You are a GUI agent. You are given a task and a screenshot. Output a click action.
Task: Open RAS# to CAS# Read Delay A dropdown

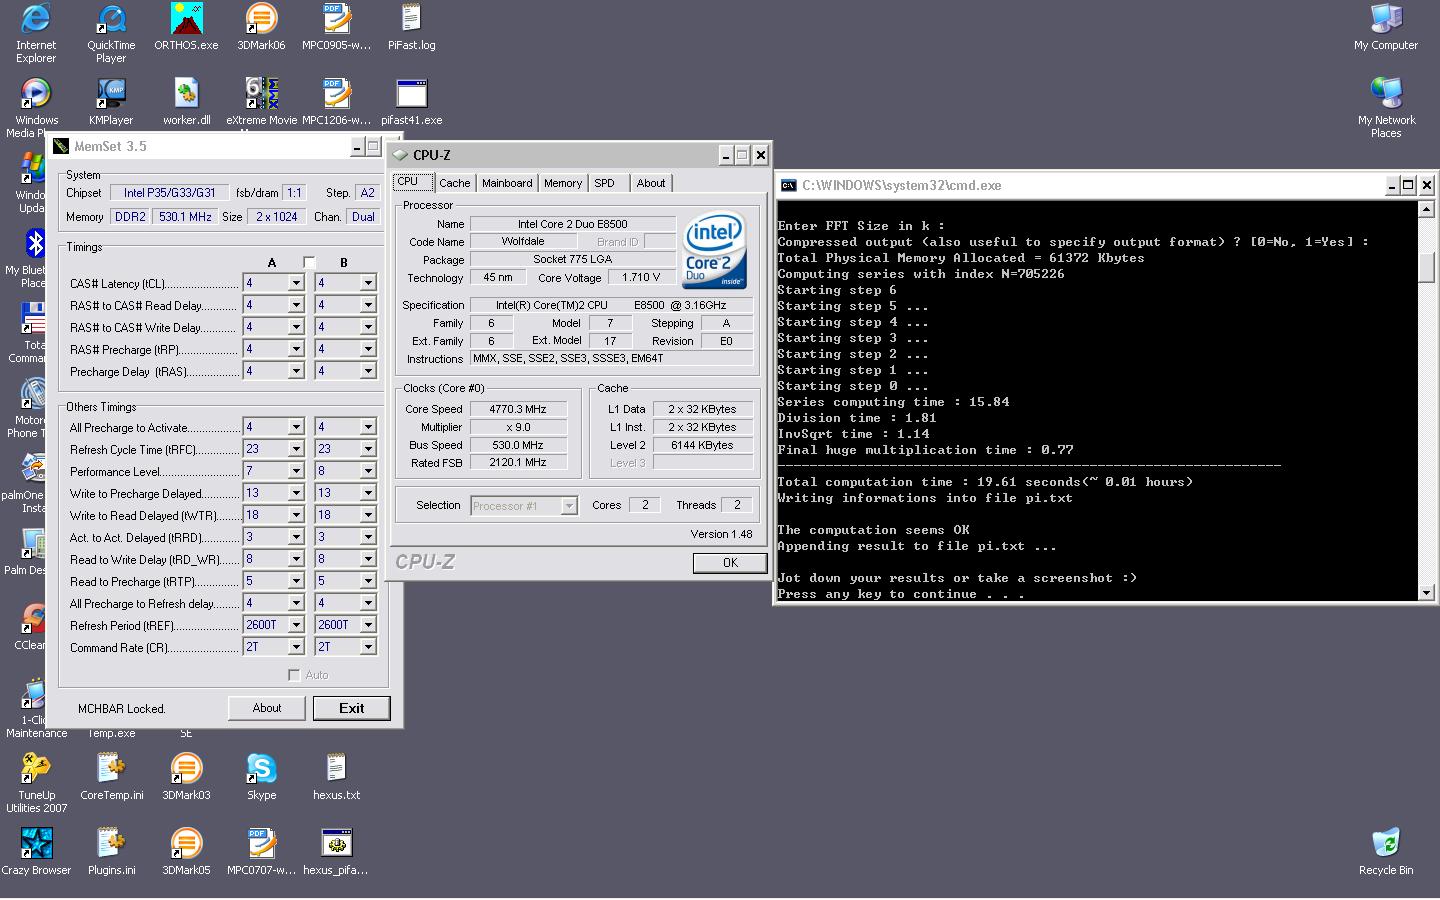click(x=296, y=305)
